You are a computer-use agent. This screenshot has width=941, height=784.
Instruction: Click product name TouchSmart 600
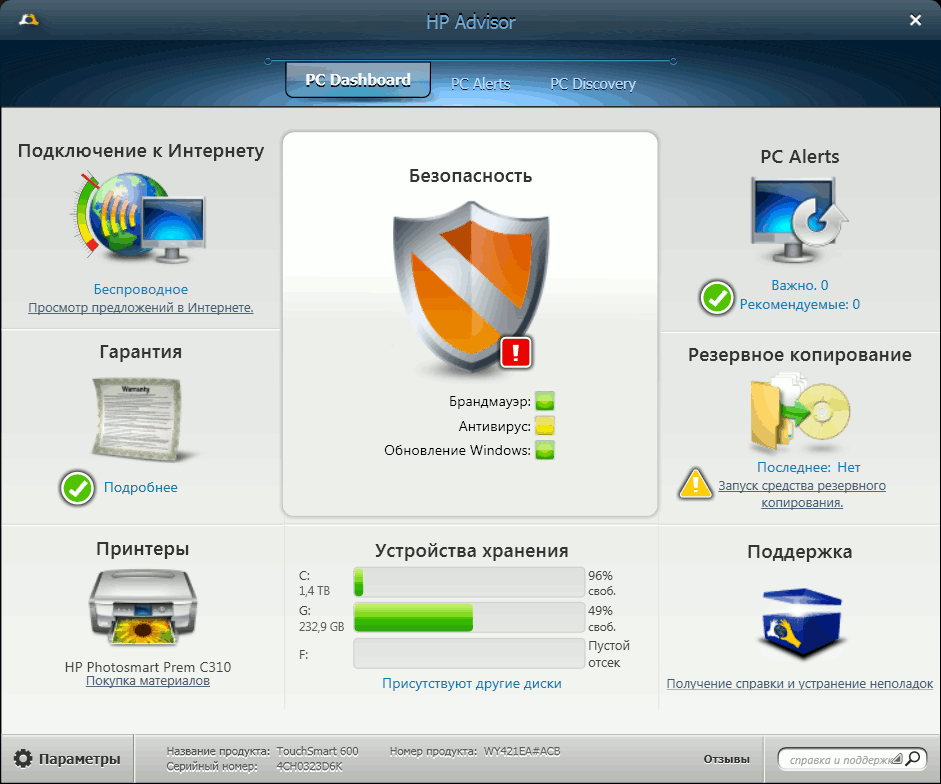point(317,751)
